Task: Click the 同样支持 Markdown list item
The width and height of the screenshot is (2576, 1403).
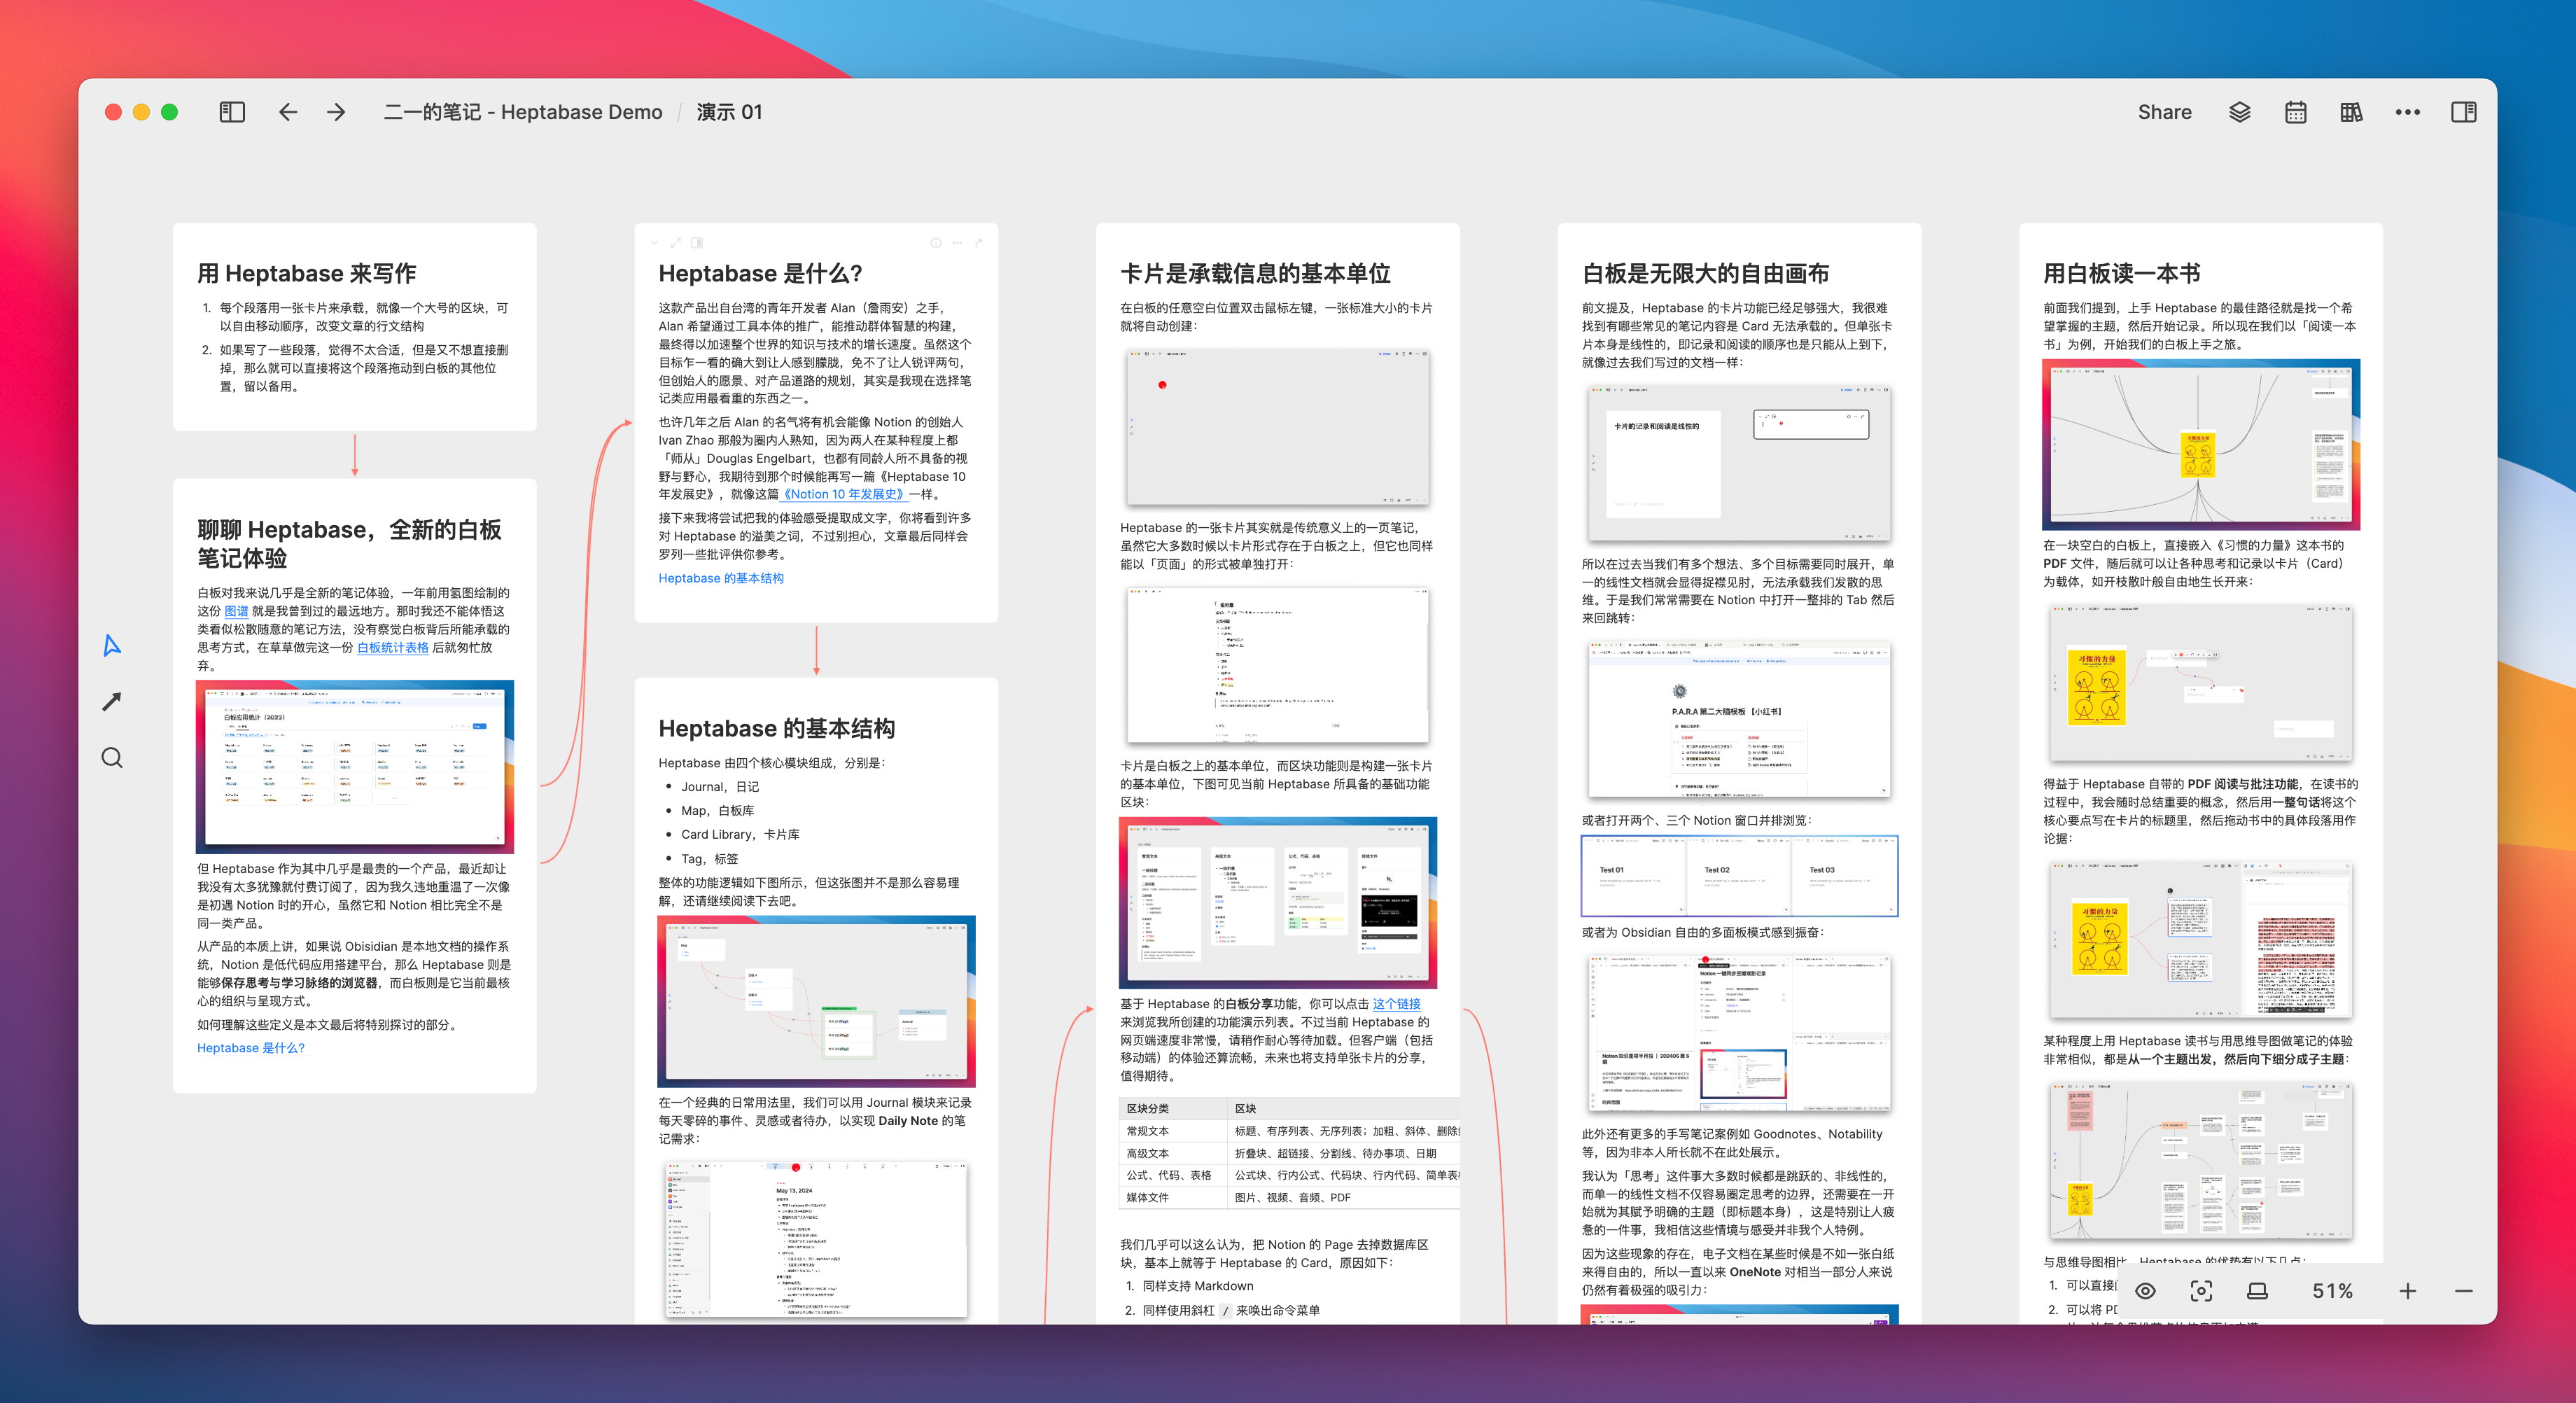Action: point(1197,1286)
